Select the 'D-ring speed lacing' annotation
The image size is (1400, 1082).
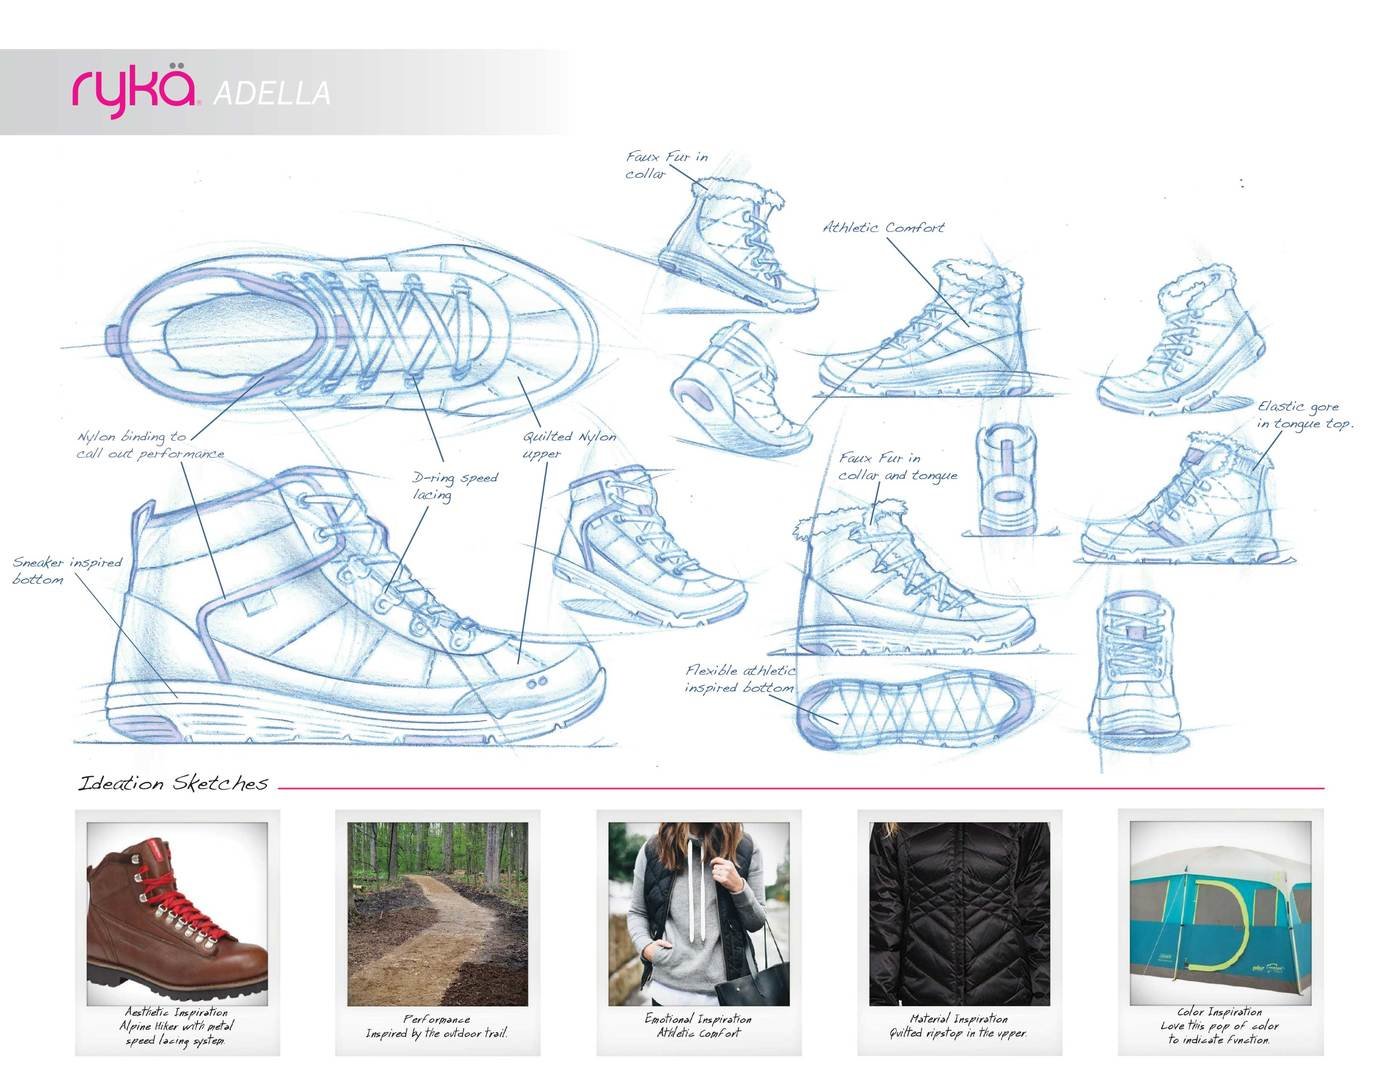click(454, 486)
